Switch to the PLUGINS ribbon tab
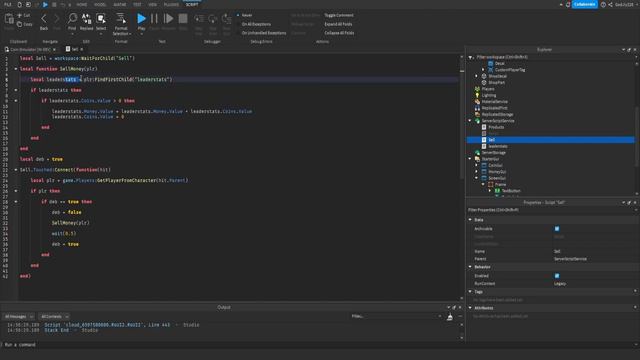 point(171,4)
